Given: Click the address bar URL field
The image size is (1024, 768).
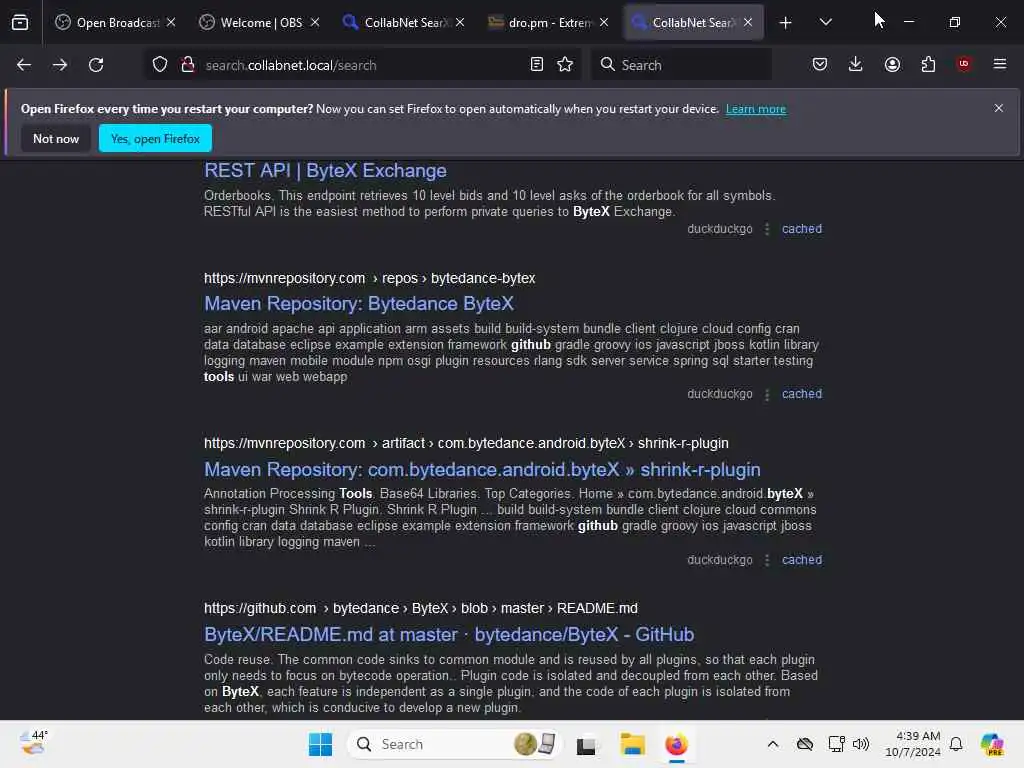Looking at the screenshot, I should (362, 65).
